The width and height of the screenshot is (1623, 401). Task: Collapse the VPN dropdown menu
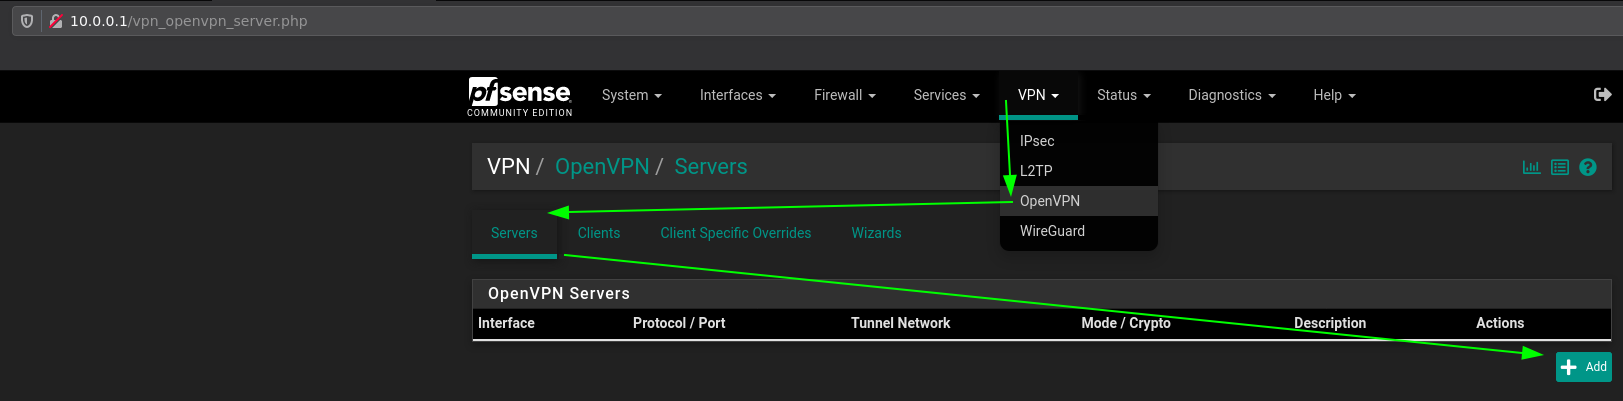[x=1038, y=95]
